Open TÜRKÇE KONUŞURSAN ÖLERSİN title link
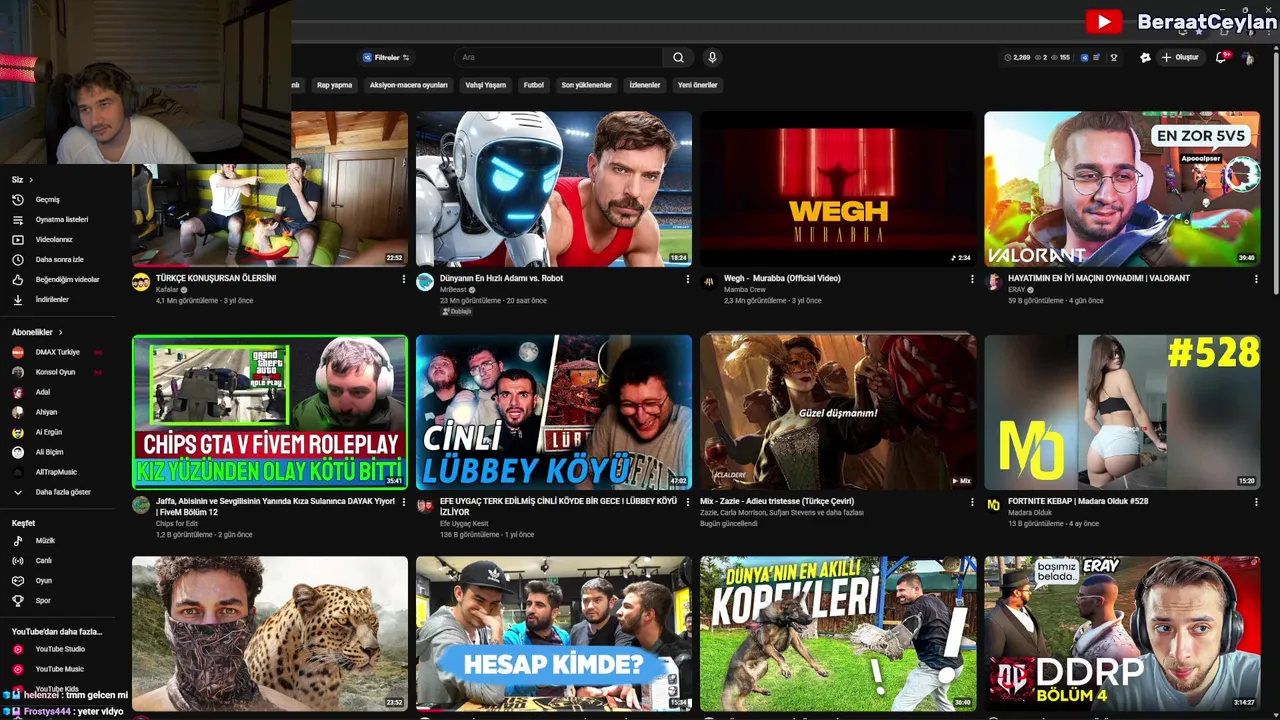 (x=216, y=278)
